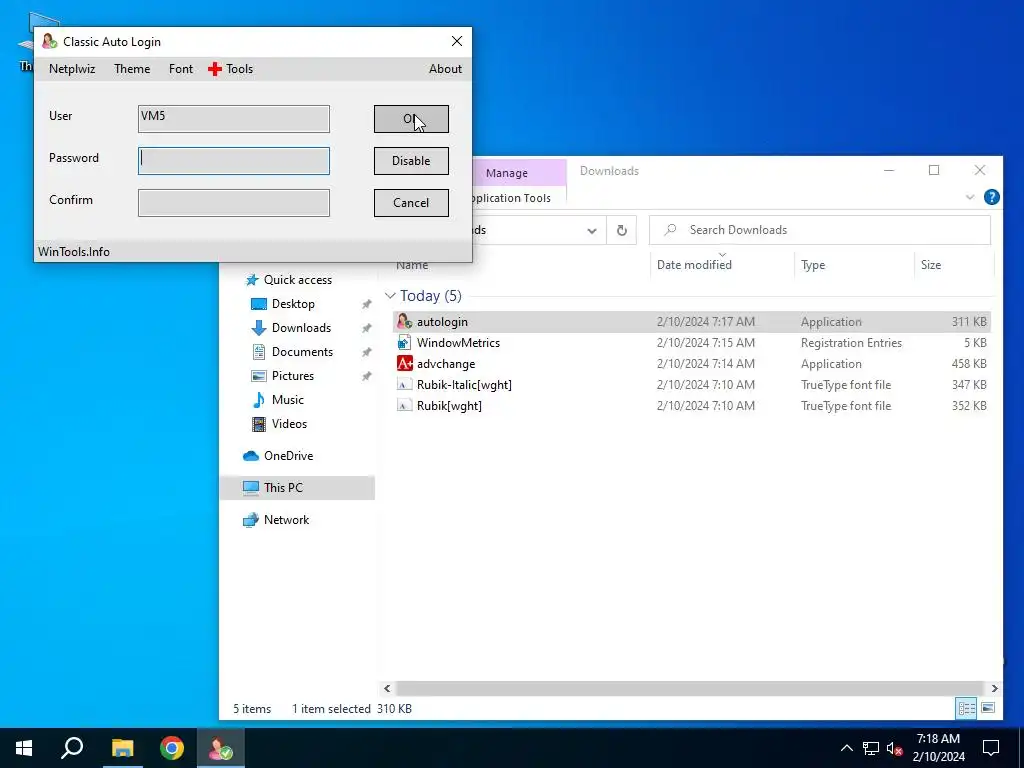
Task: Focus the Confirm password field
Action: pos(234,202)
